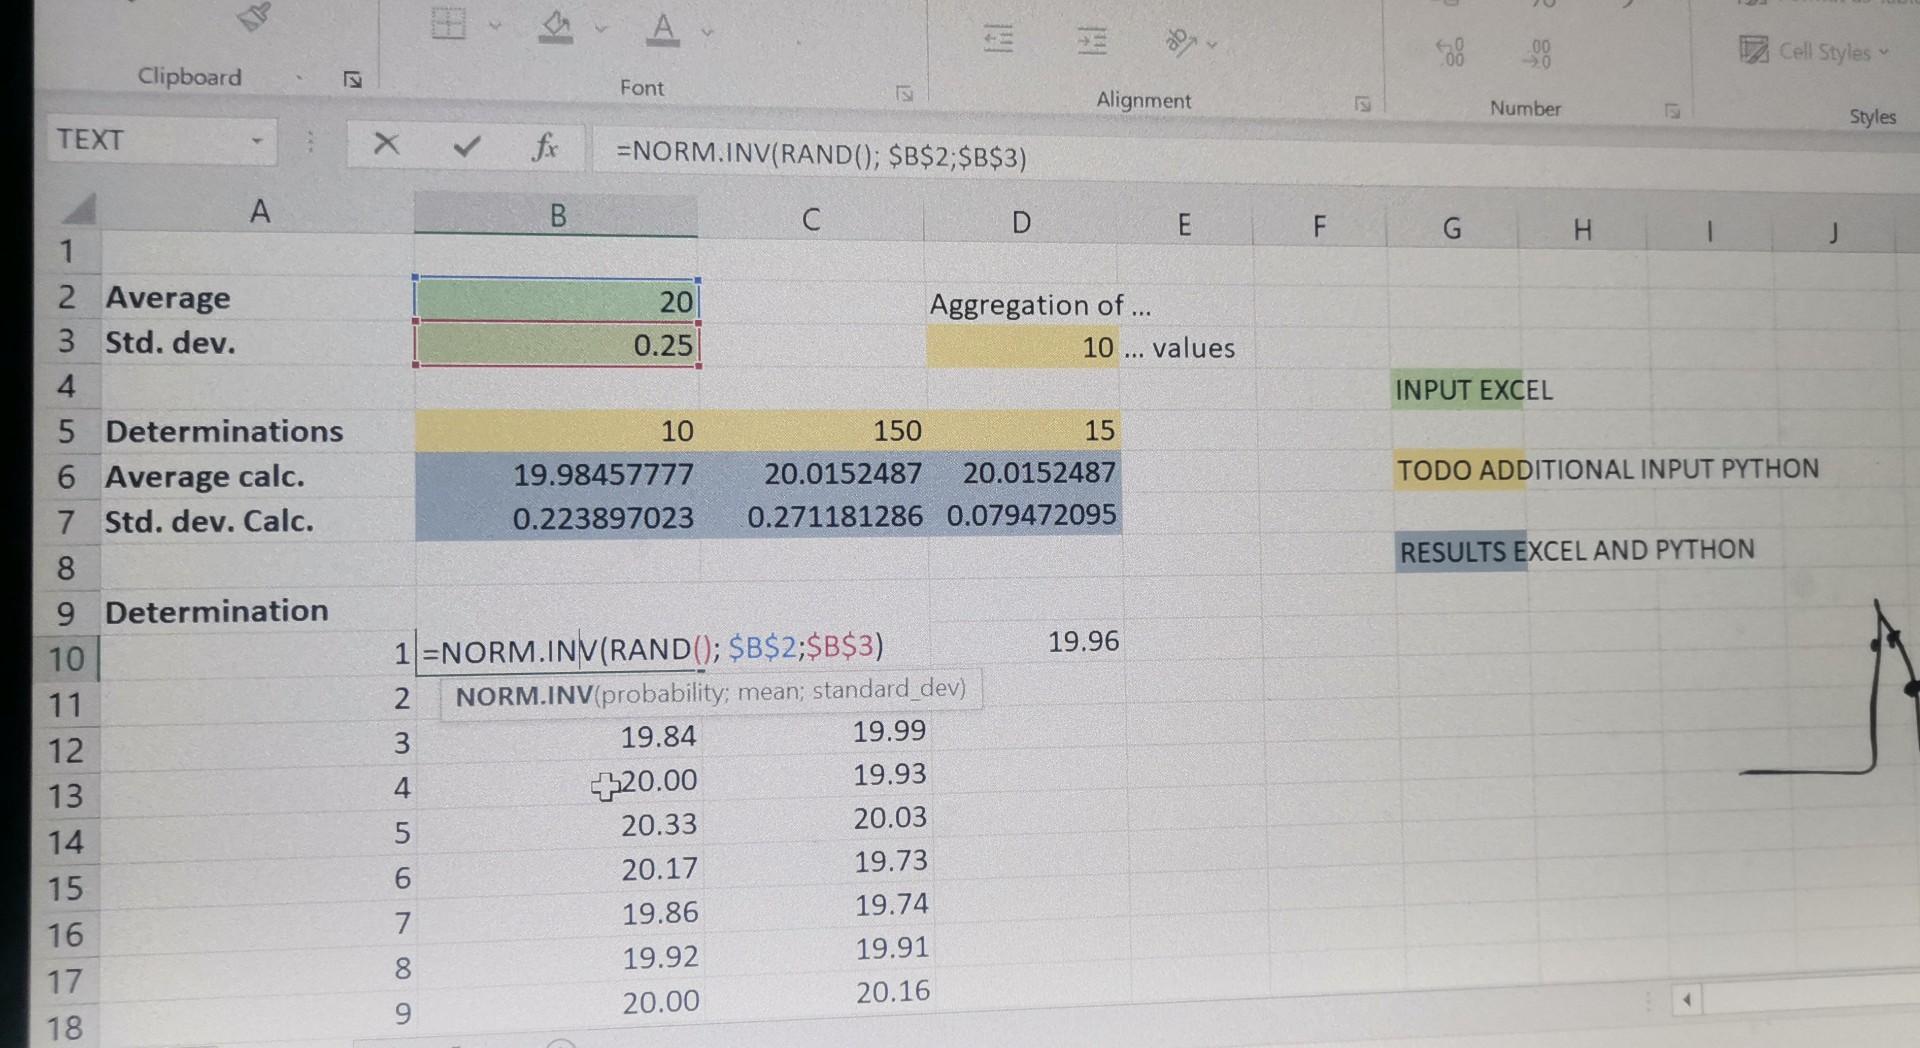Viewport: 1920px width, 1048px height.
Task: Open the Borders dropdown arrow
Action: (495, 25)
